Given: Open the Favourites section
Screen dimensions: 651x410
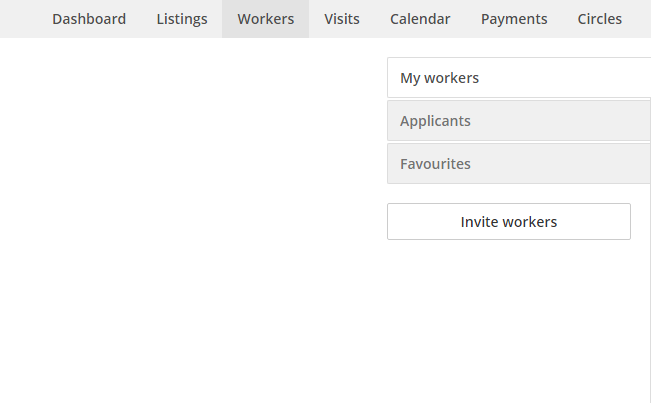Looking at the screenshot, I should pos(519,164).
